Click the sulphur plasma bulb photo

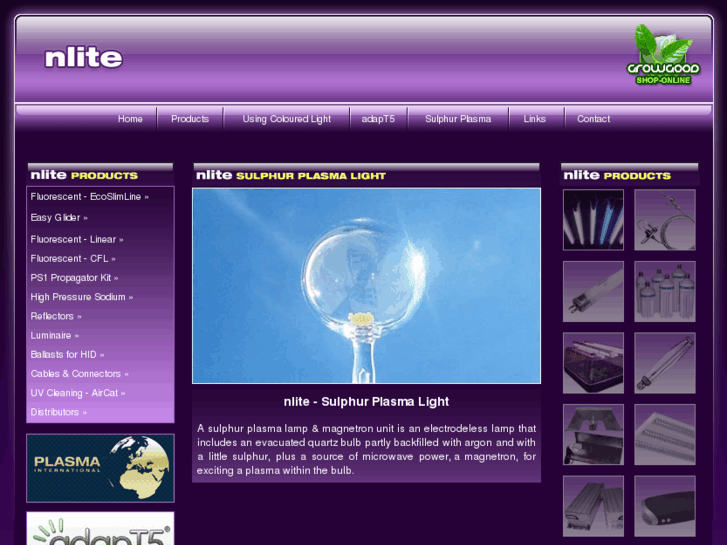click(x=366, y=286)
